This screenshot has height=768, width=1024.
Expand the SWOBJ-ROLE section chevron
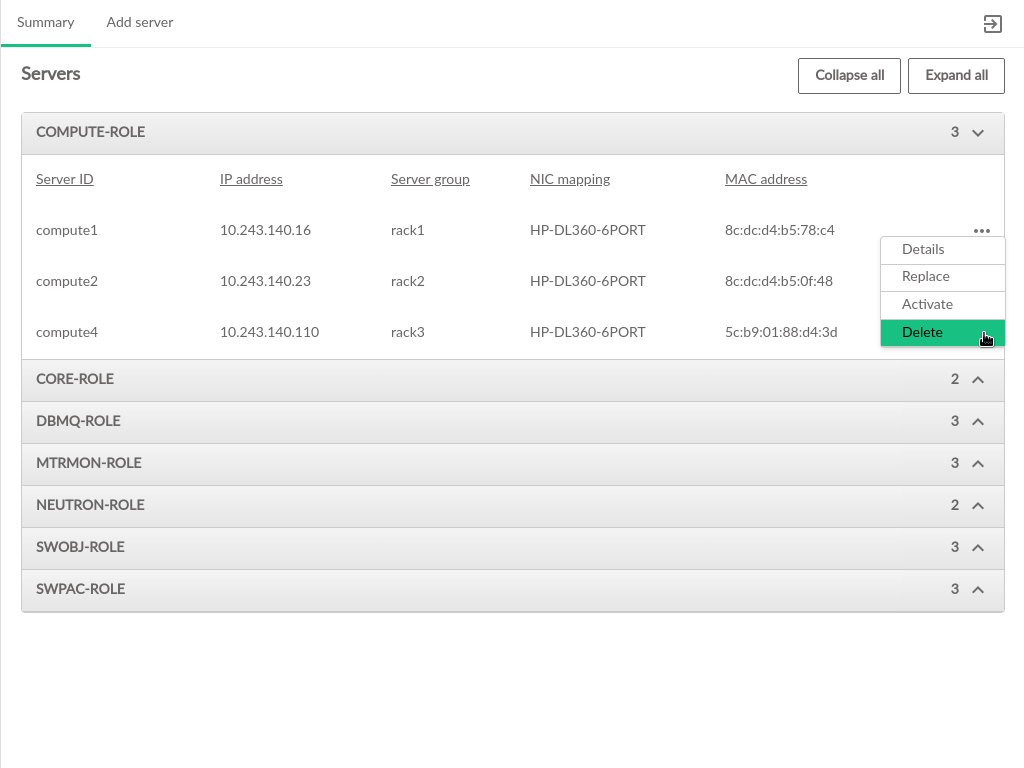978,548
